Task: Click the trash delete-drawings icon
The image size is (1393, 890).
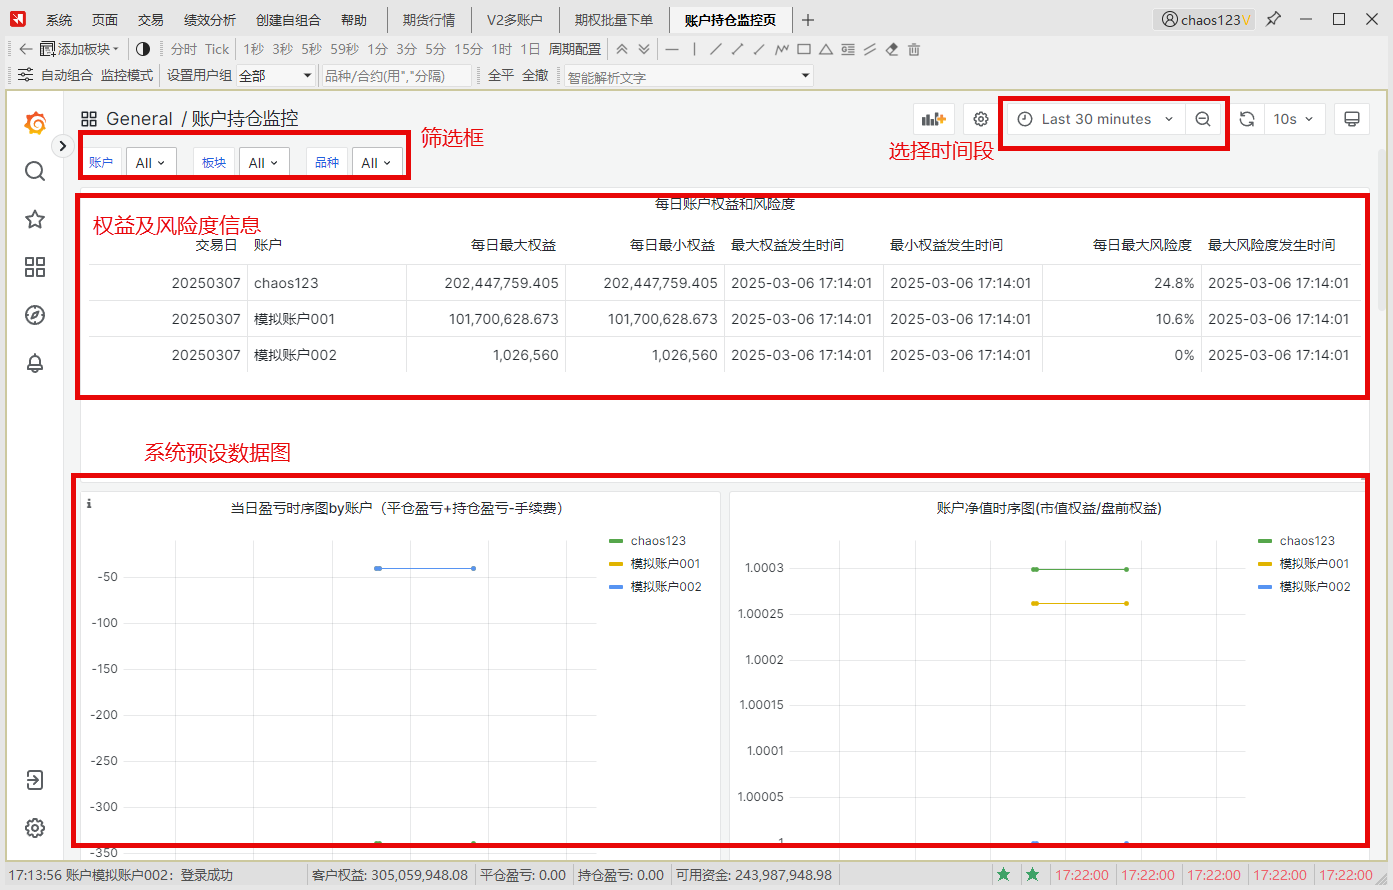Action: 914,49
